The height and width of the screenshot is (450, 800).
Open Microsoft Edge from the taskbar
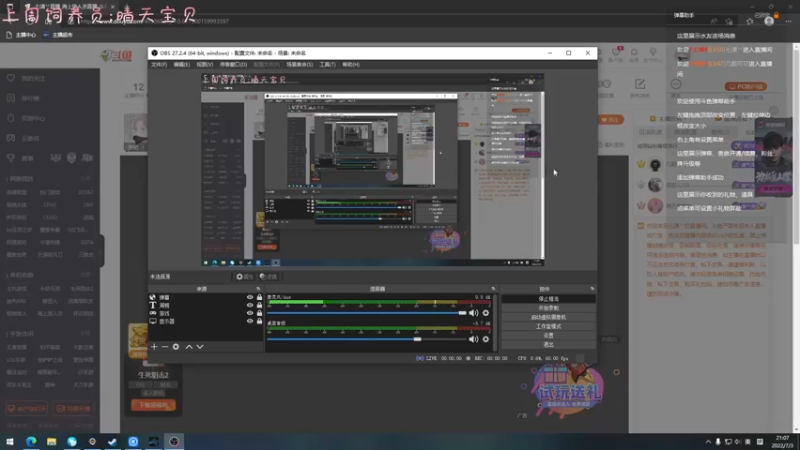point(31,441)
